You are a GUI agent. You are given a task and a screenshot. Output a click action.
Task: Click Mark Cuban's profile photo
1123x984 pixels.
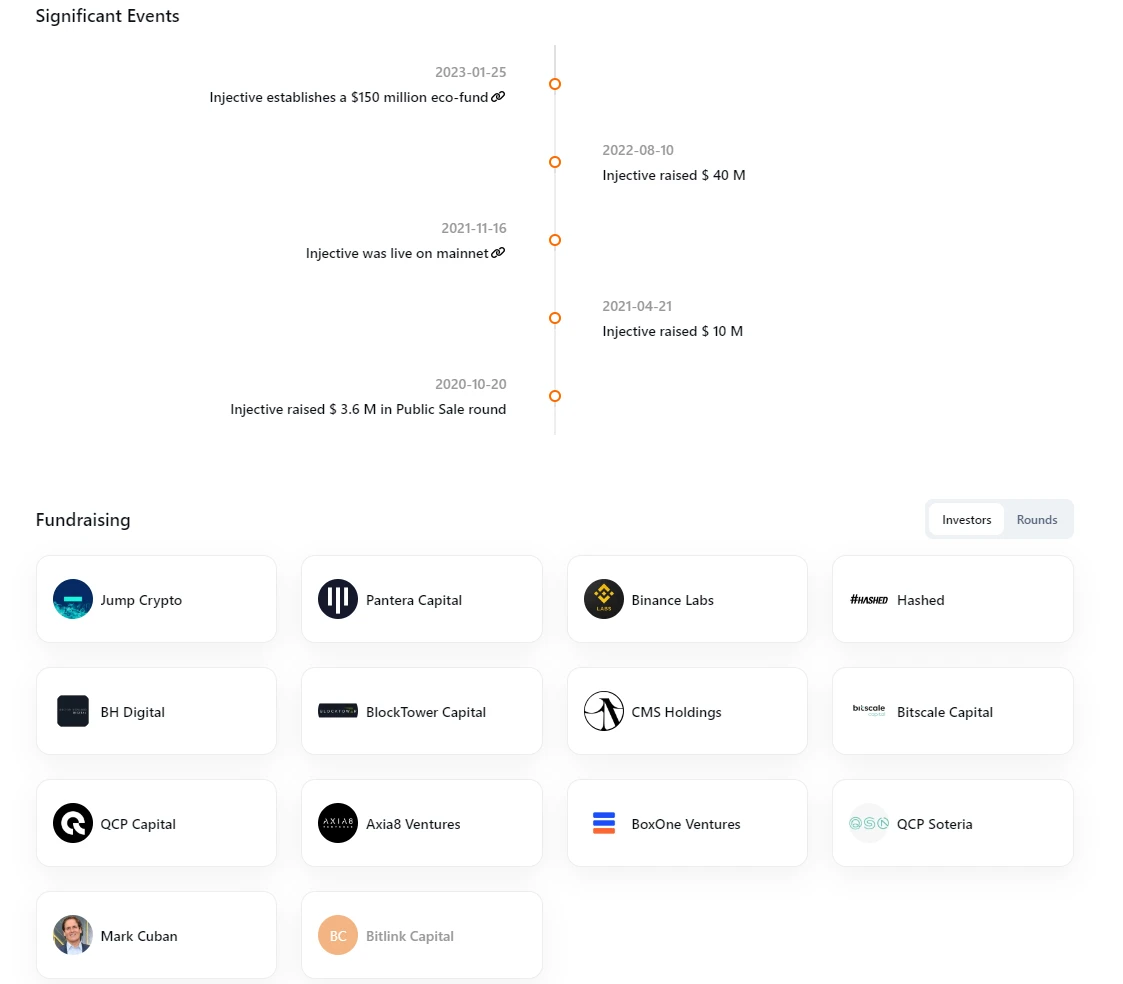(x=72, y=935)
